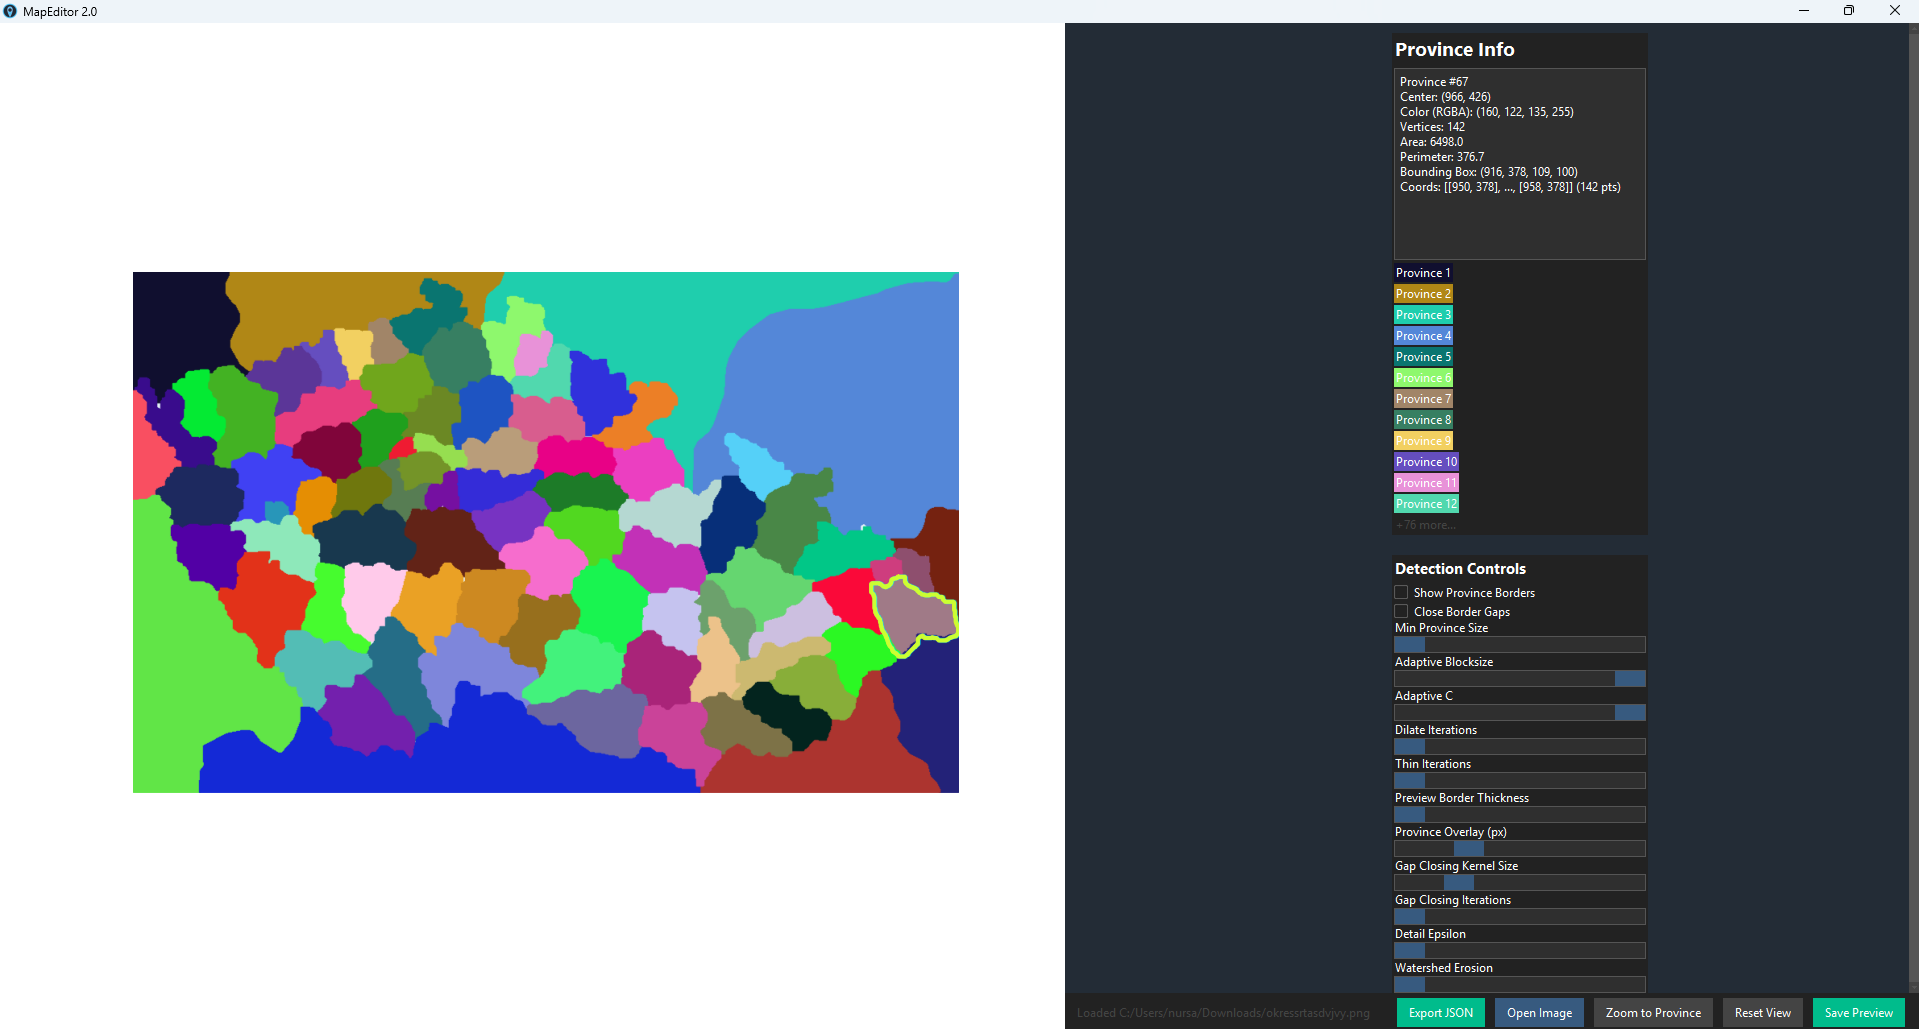Enable Close Border Gaps
This screenshot has width=1919, height=1029.
click(x=1401, y=611)
